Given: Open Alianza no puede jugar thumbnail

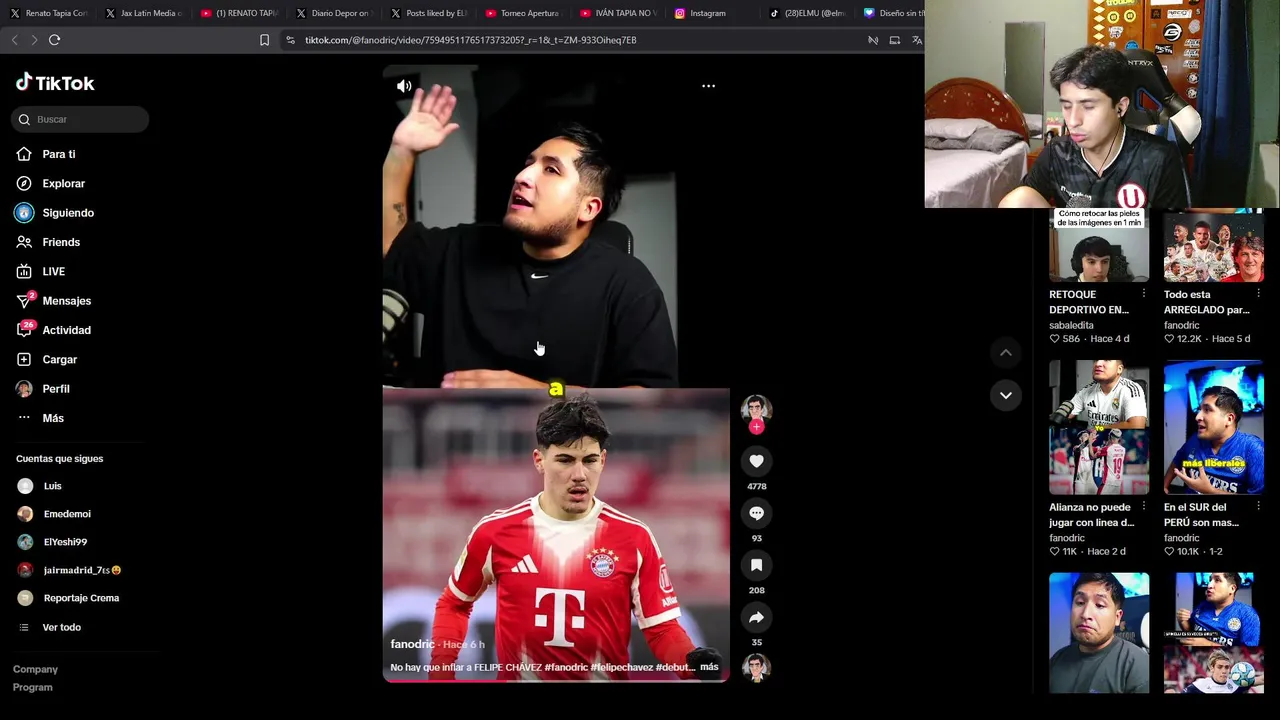Looking at the screenshot, I should 1099,428.
